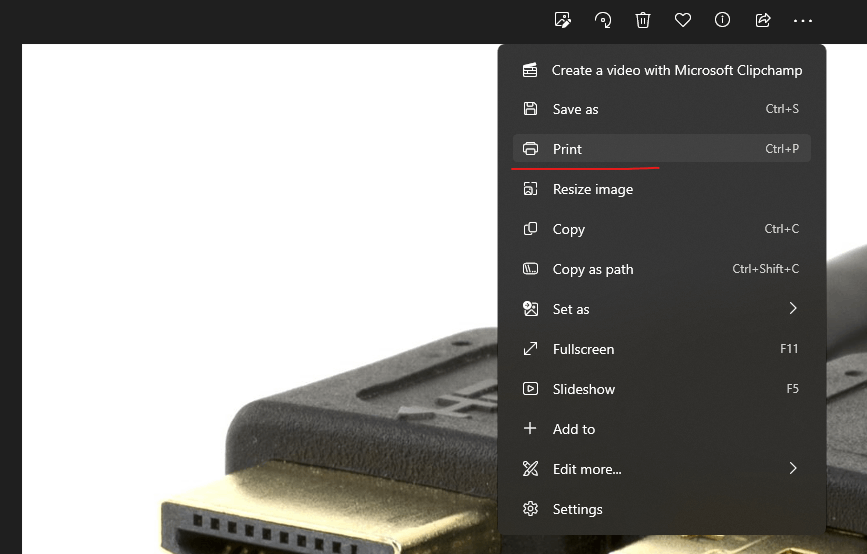Share the photo from the toolbar

click(x=762, y=20)
